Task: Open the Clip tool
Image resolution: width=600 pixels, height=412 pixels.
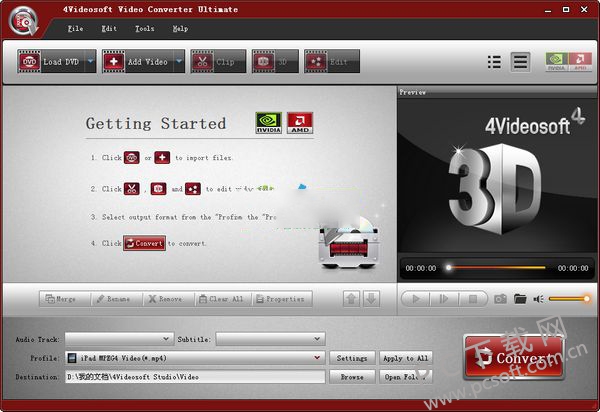Action: coord(218,62)
